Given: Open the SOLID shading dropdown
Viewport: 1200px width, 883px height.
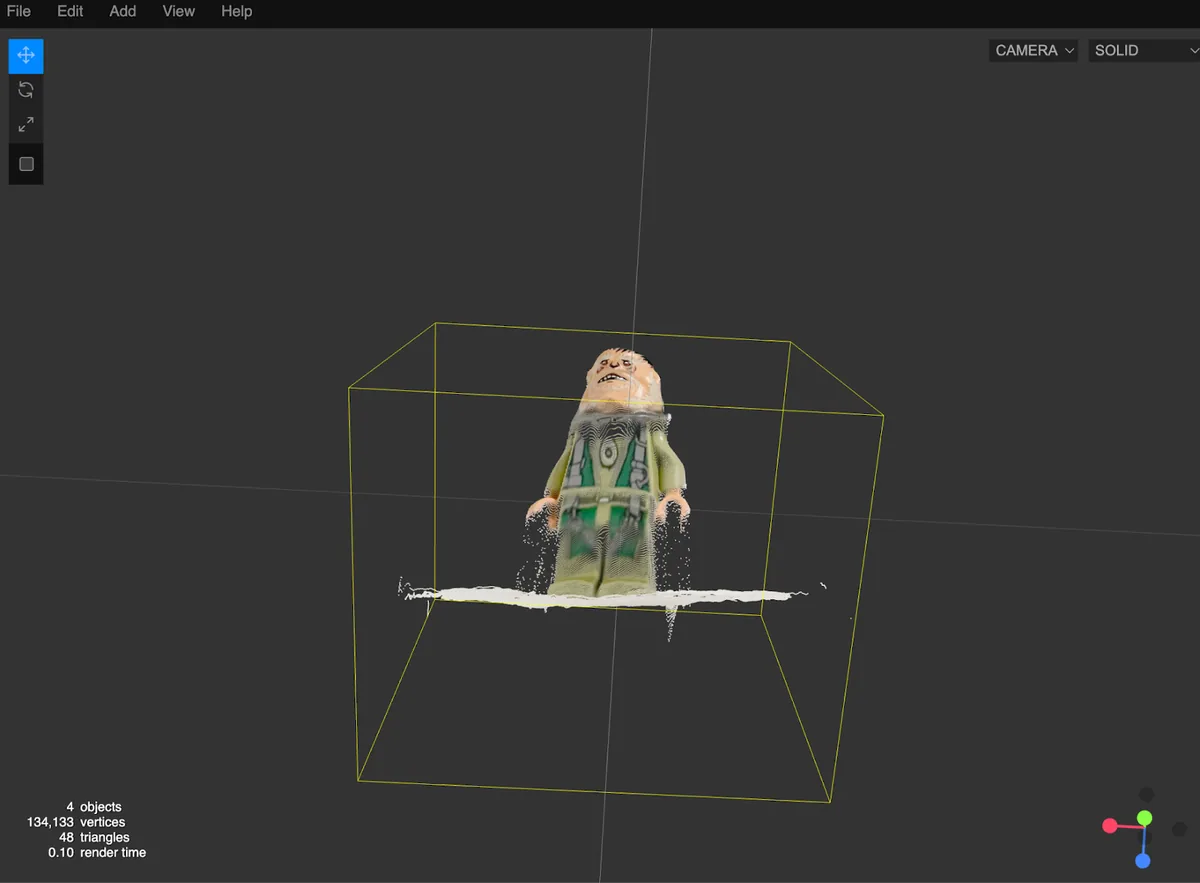Looking at the screenshot, I should click(1144, 50).
